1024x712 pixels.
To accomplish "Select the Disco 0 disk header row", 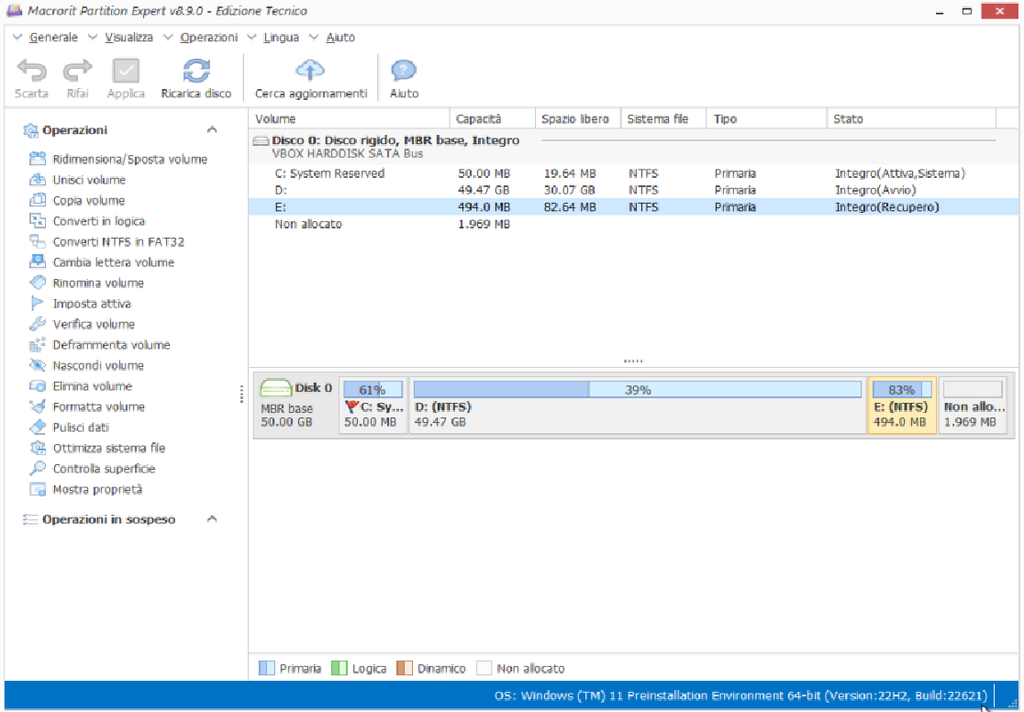I will click(633, 146).
